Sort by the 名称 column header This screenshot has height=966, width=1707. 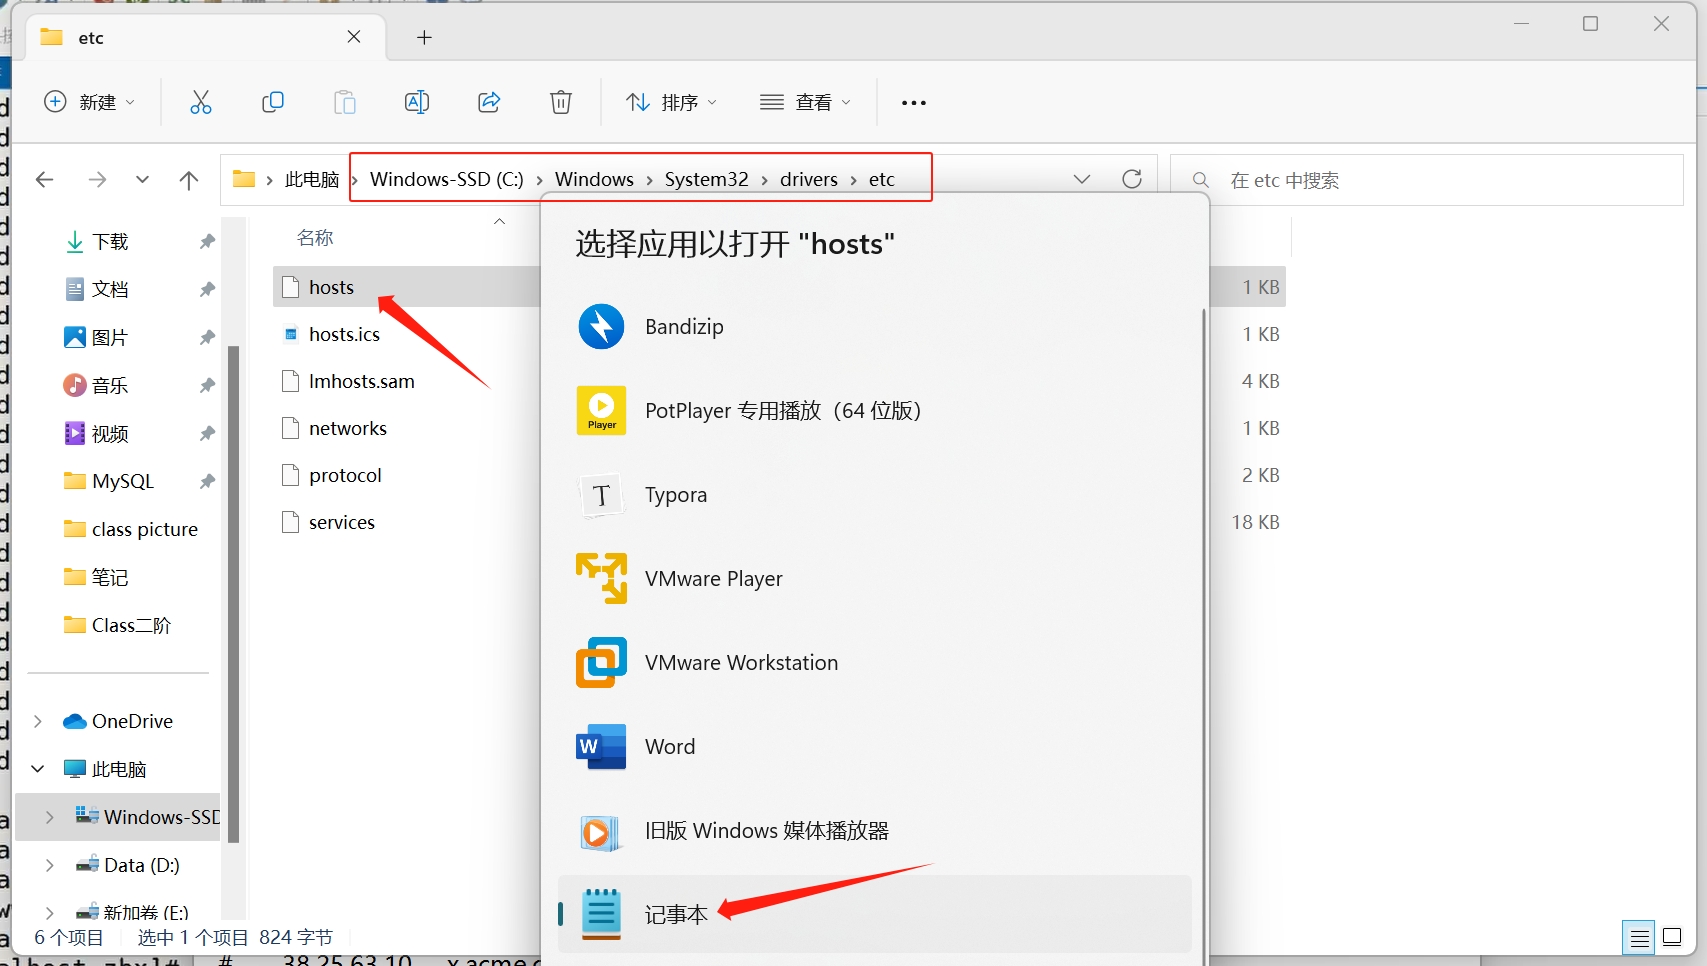pos(315,238)
